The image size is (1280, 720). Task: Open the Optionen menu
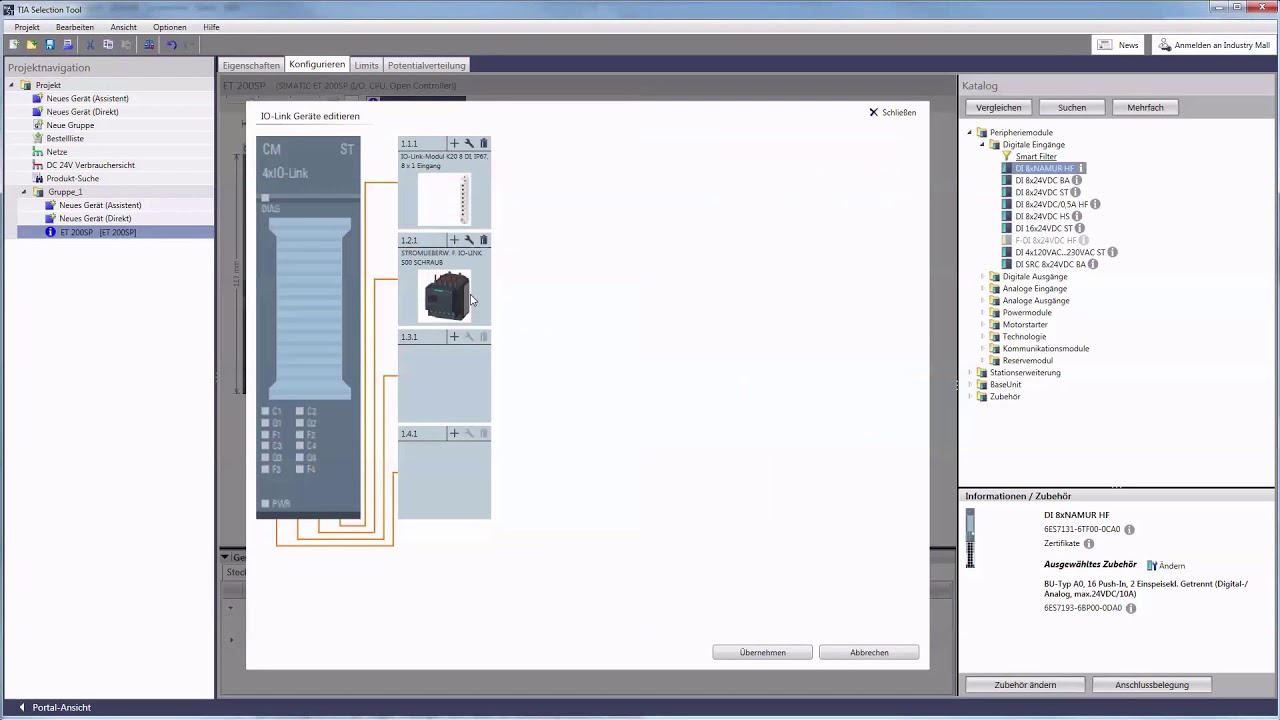170,27
